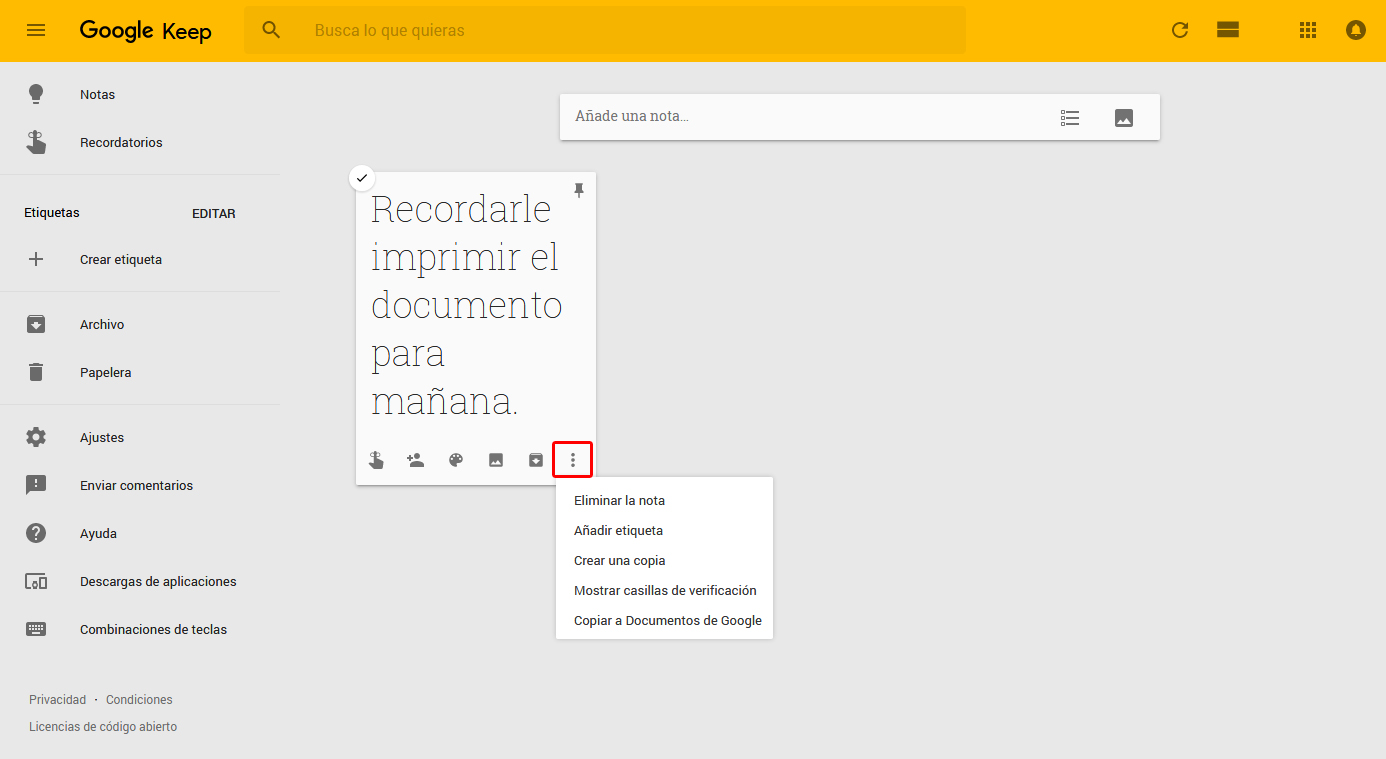
Task: Click the app downloads devices icon
Action: coord(36,581)
